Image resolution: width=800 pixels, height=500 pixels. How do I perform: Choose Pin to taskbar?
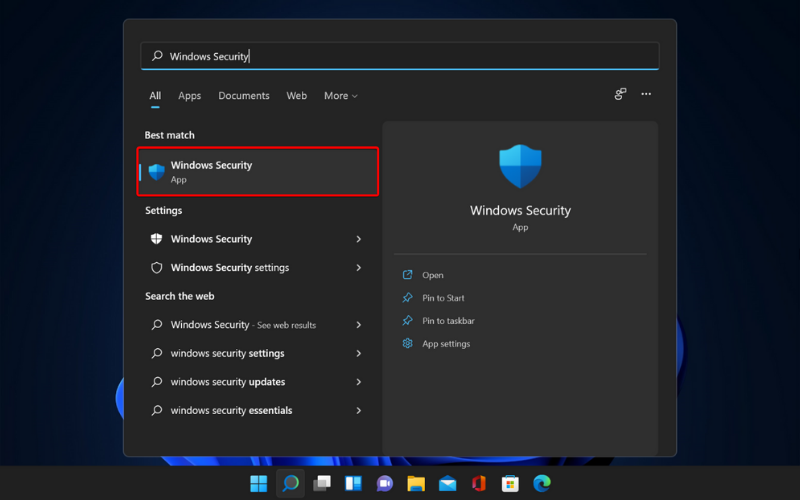tap(448, 321)
